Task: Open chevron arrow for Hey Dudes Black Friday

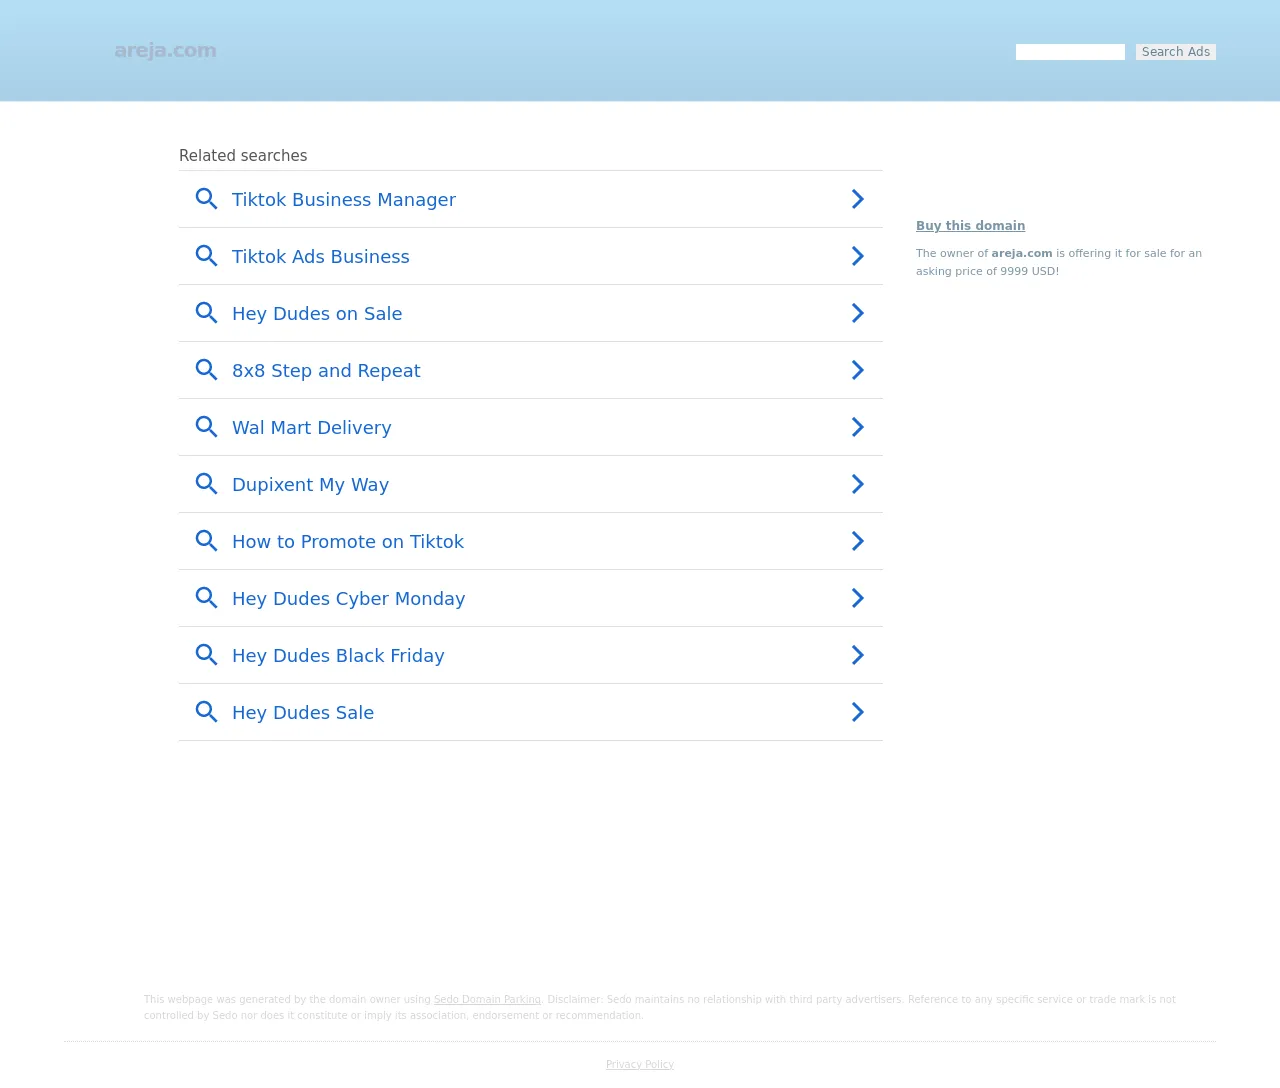Action: click(857, 655)
